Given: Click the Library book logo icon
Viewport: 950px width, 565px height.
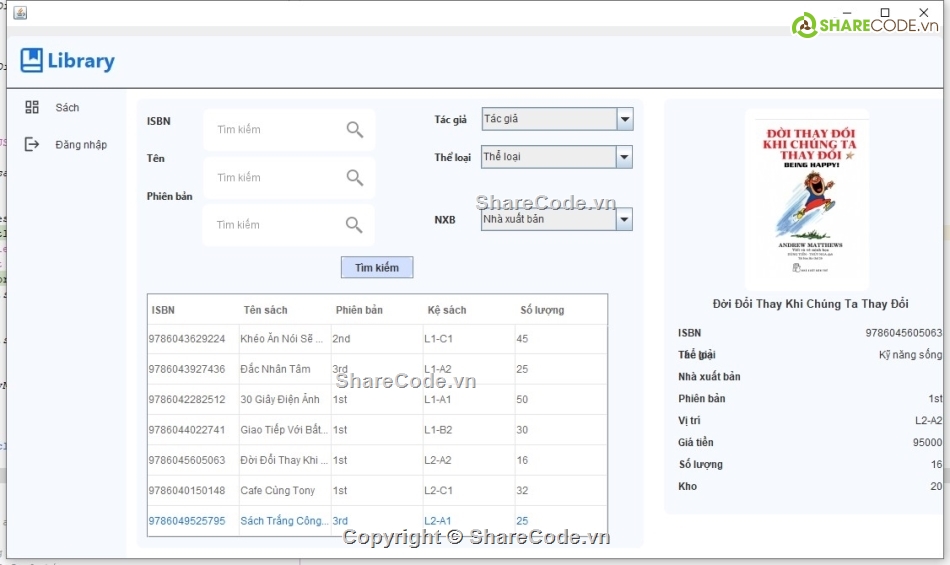Looking at the screenshot, I should 32,61.
